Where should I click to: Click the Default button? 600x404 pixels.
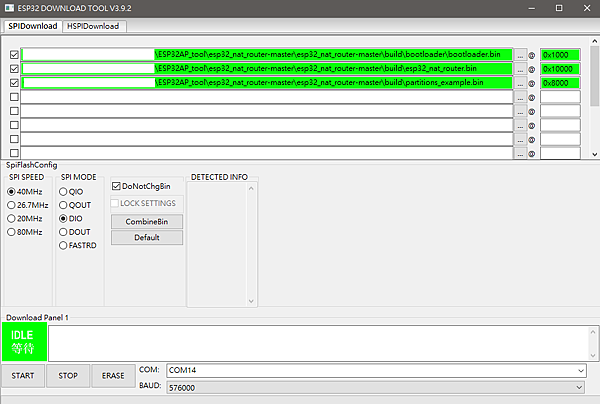(147, 238)
